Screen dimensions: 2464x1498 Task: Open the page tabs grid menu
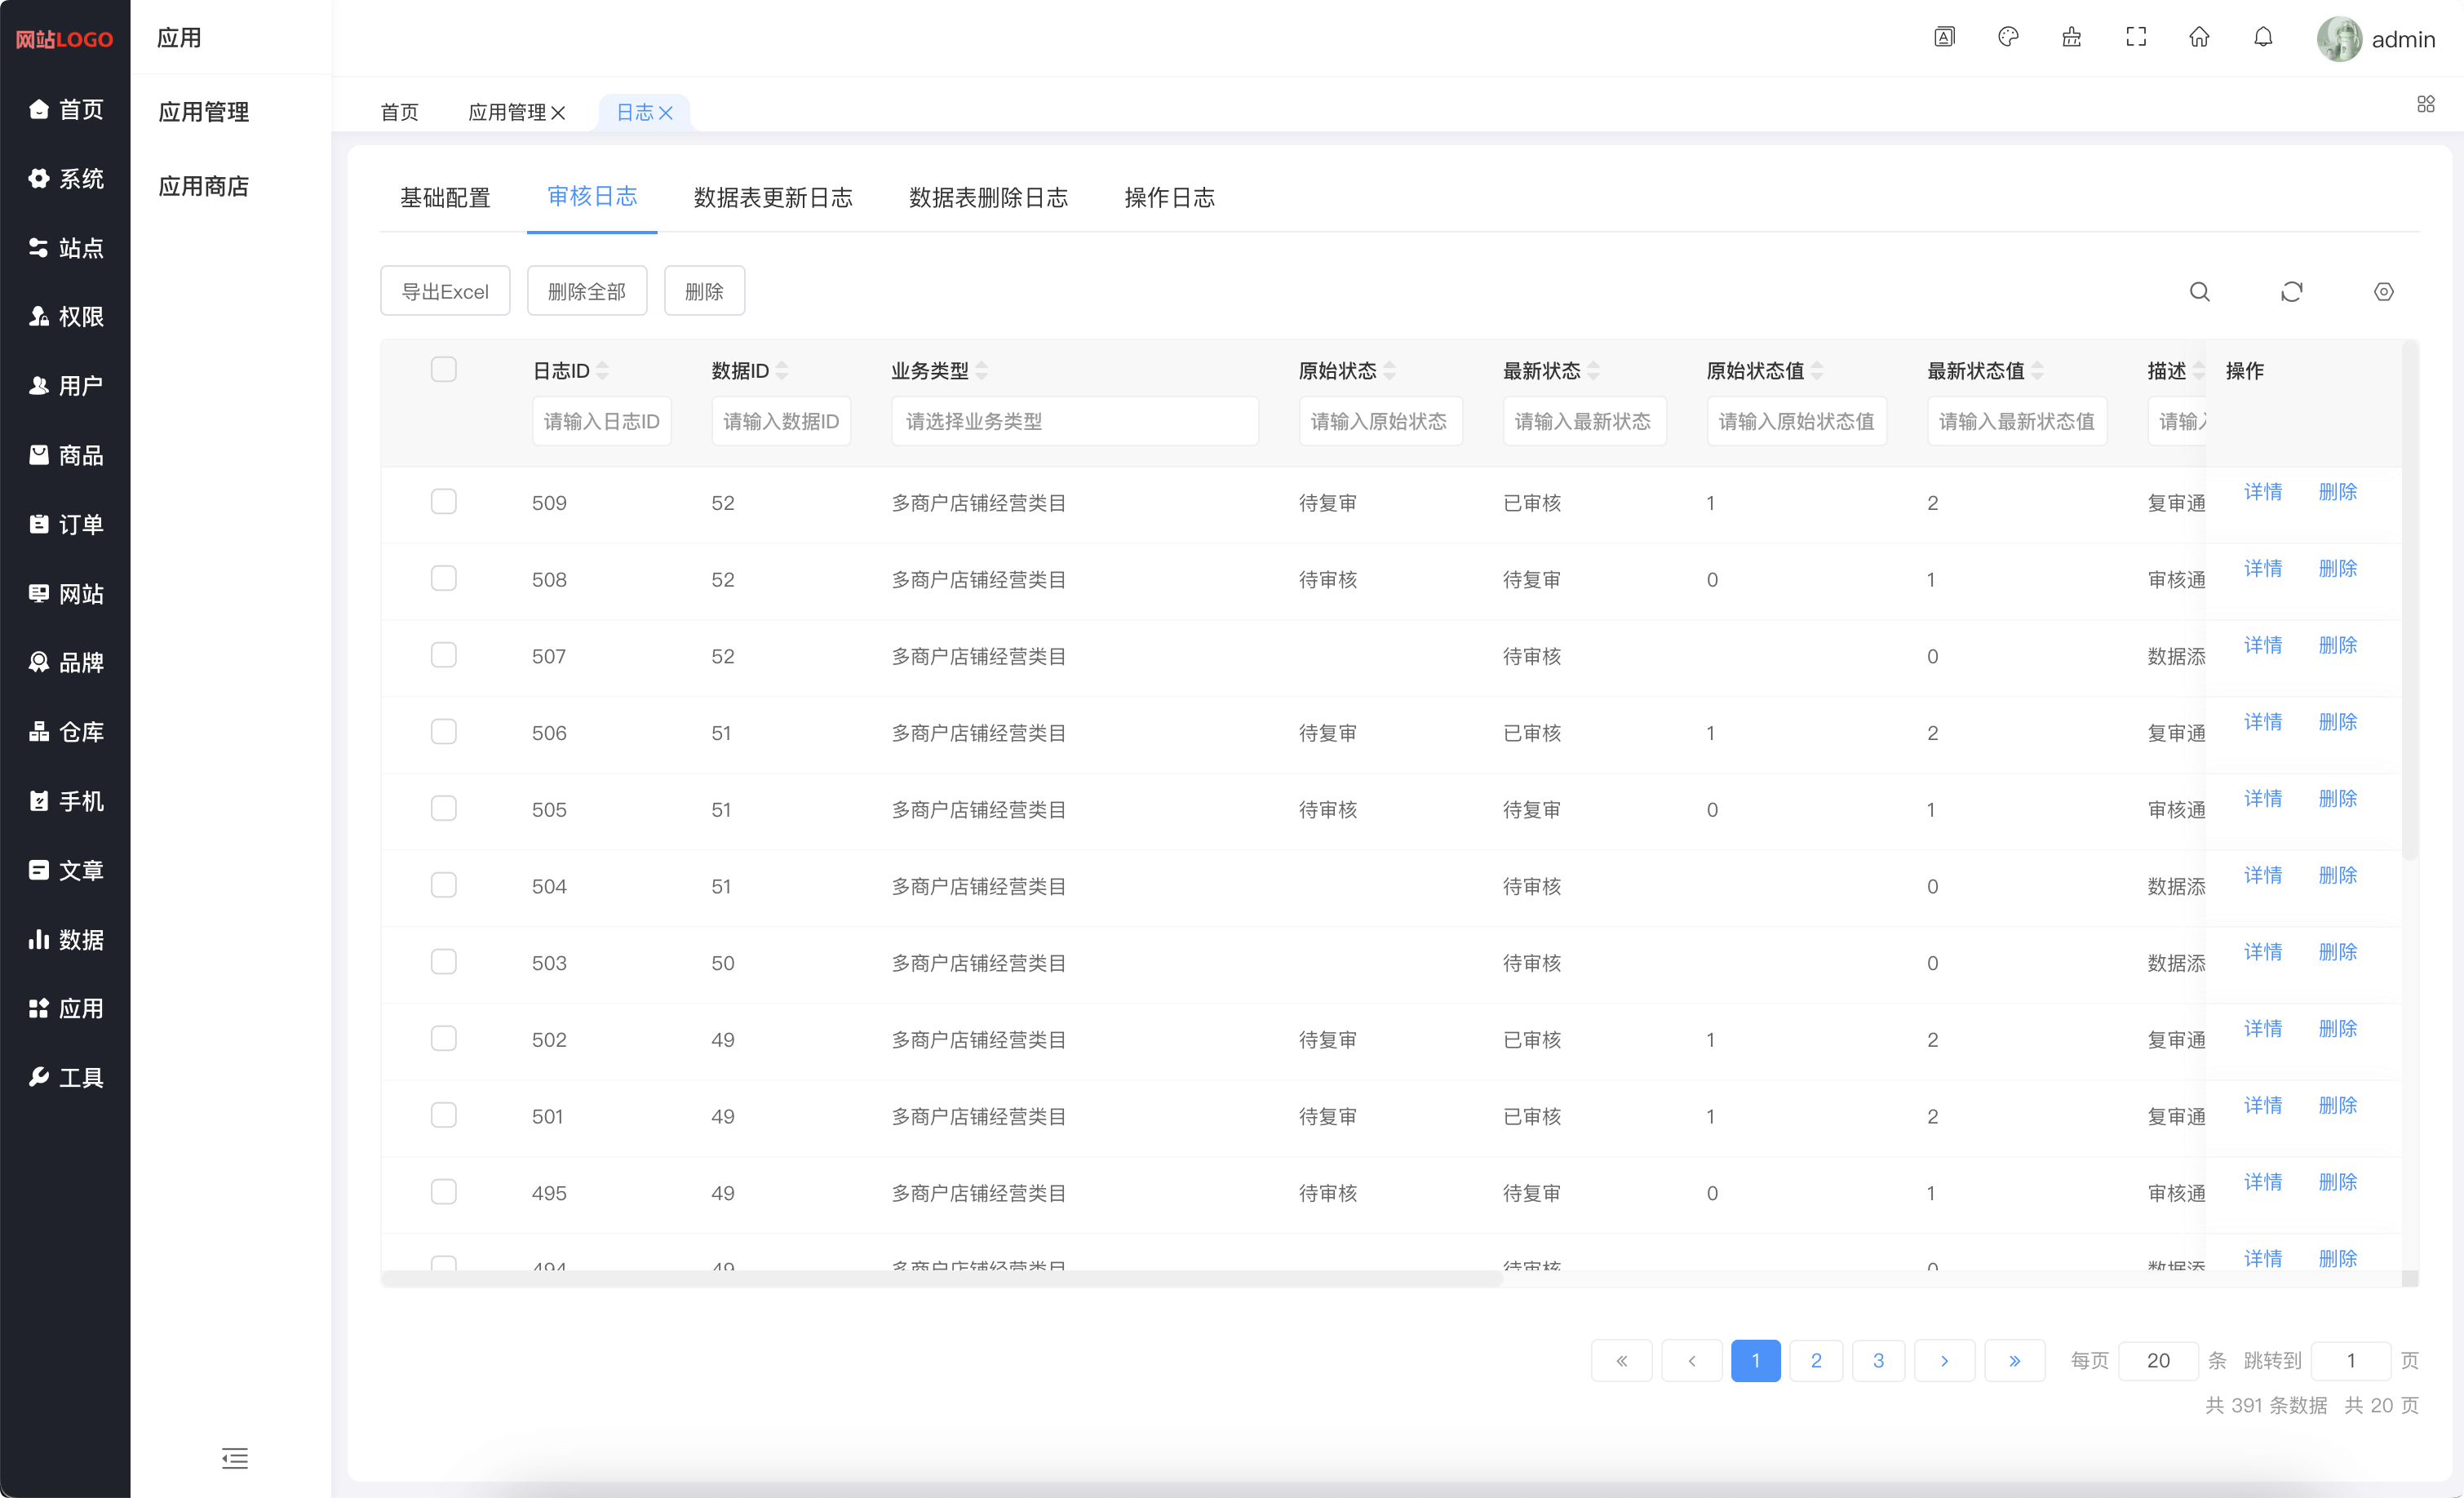(2425, 104)
